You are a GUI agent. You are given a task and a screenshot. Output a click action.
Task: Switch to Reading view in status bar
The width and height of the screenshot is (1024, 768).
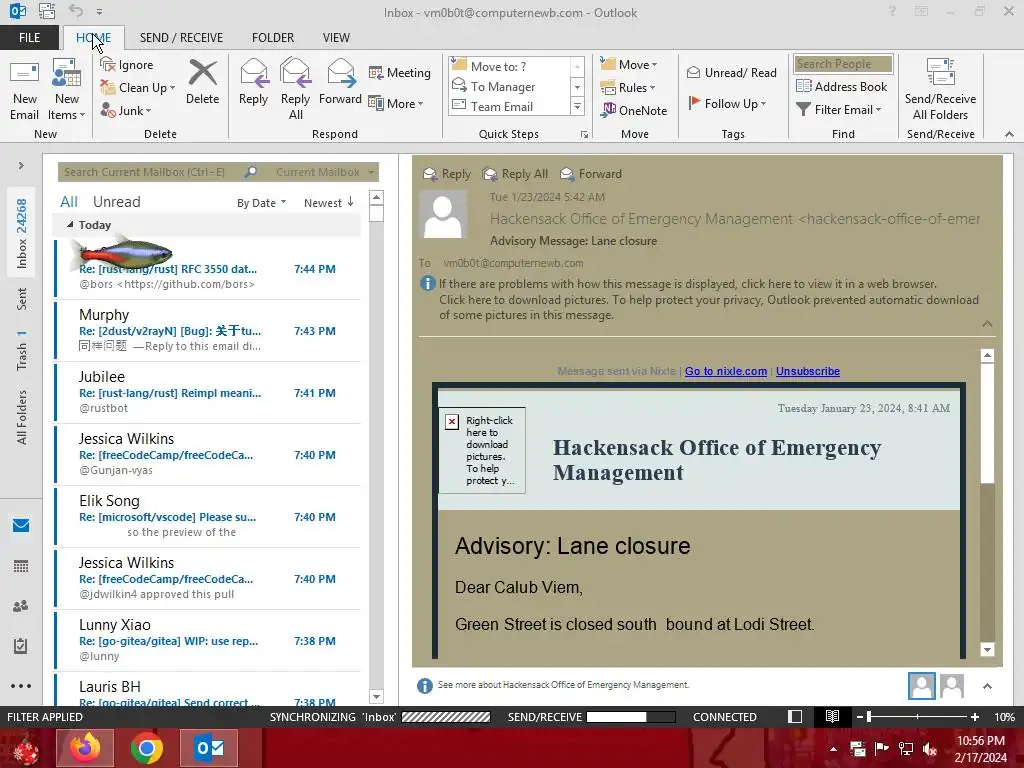[x=832, y=716]
